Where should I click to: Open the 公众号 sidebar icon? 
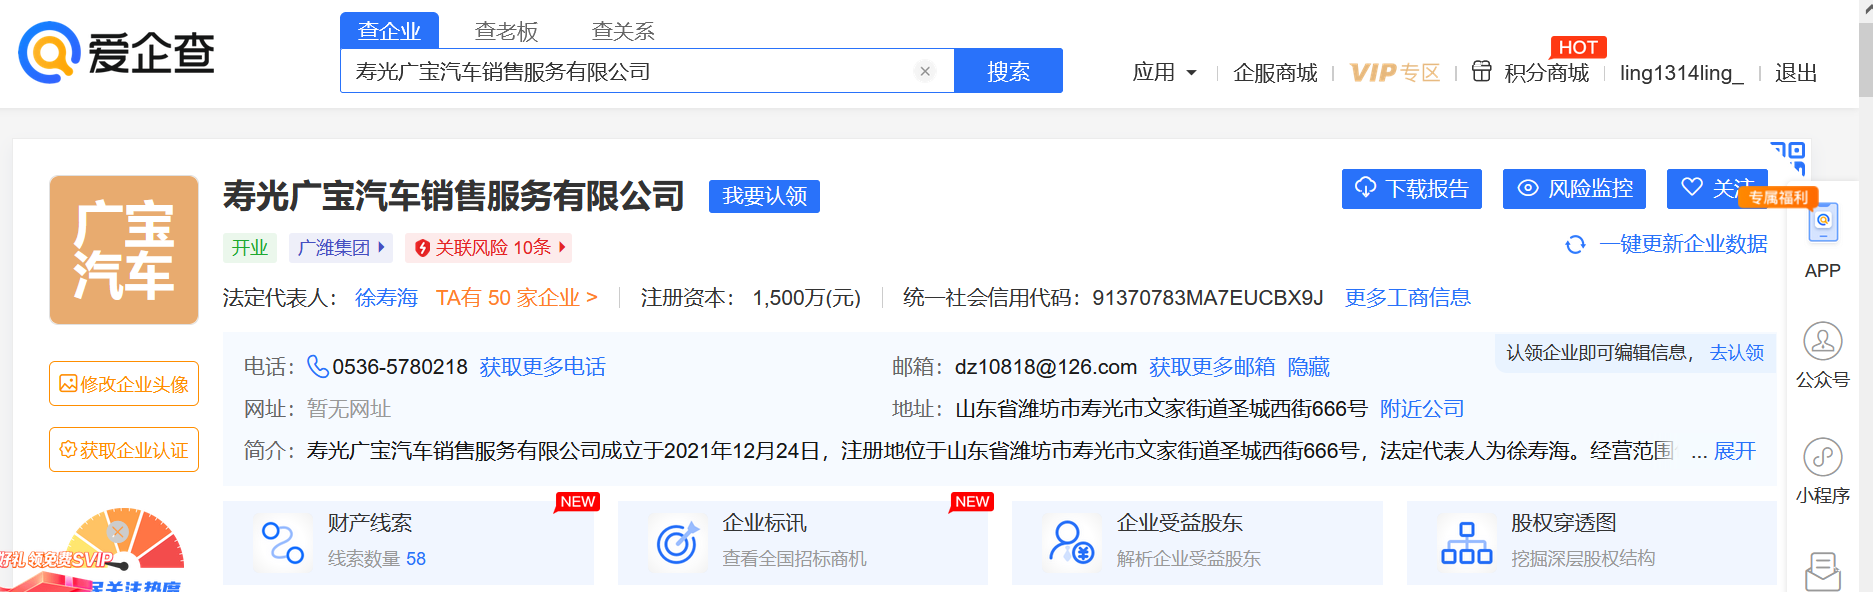[1822, 342]
